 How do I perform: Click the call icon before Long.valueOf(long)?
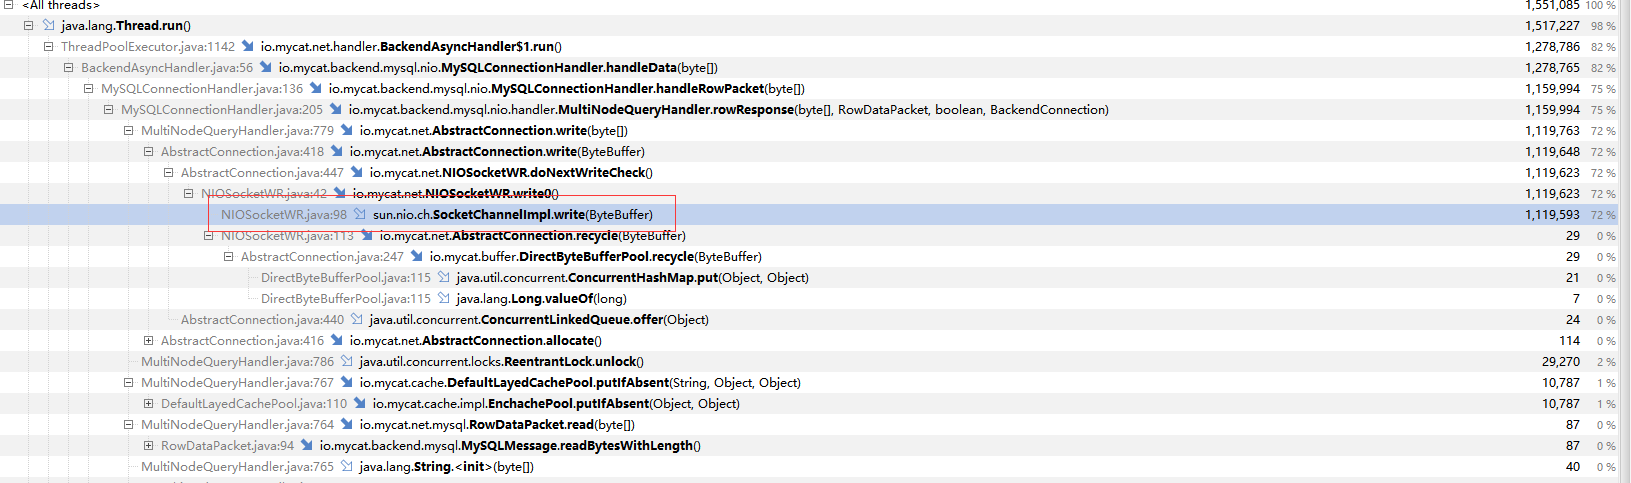(x=443, y=298)
